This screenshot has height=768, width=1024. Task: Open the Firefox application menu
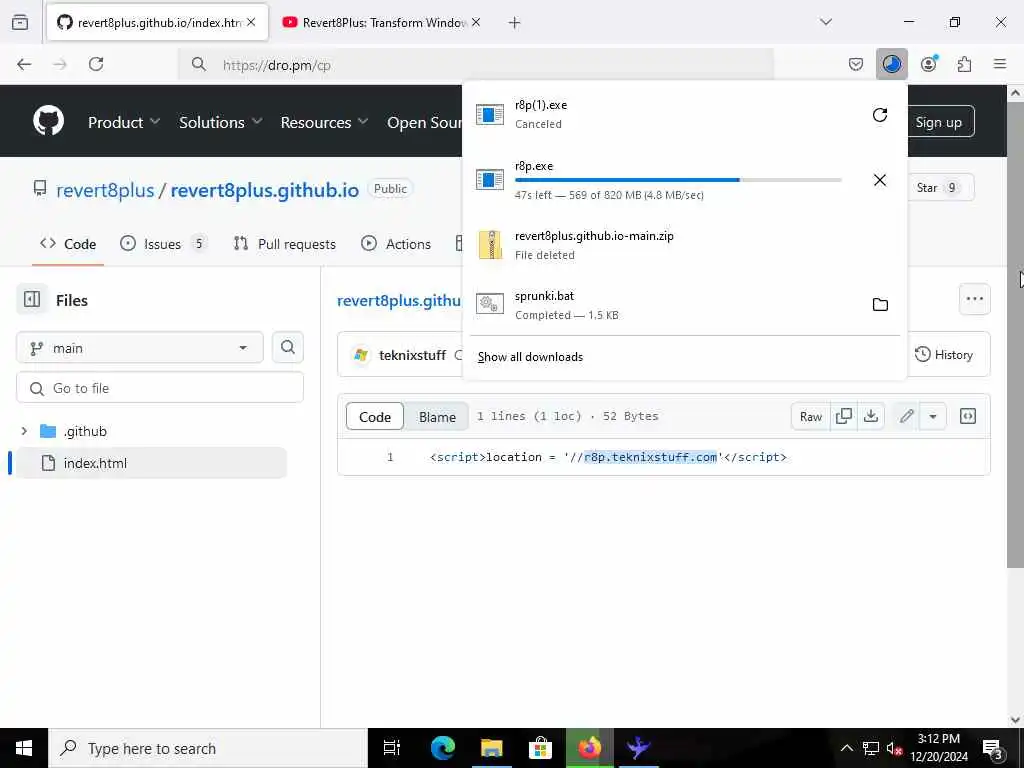pos(1000,64)
